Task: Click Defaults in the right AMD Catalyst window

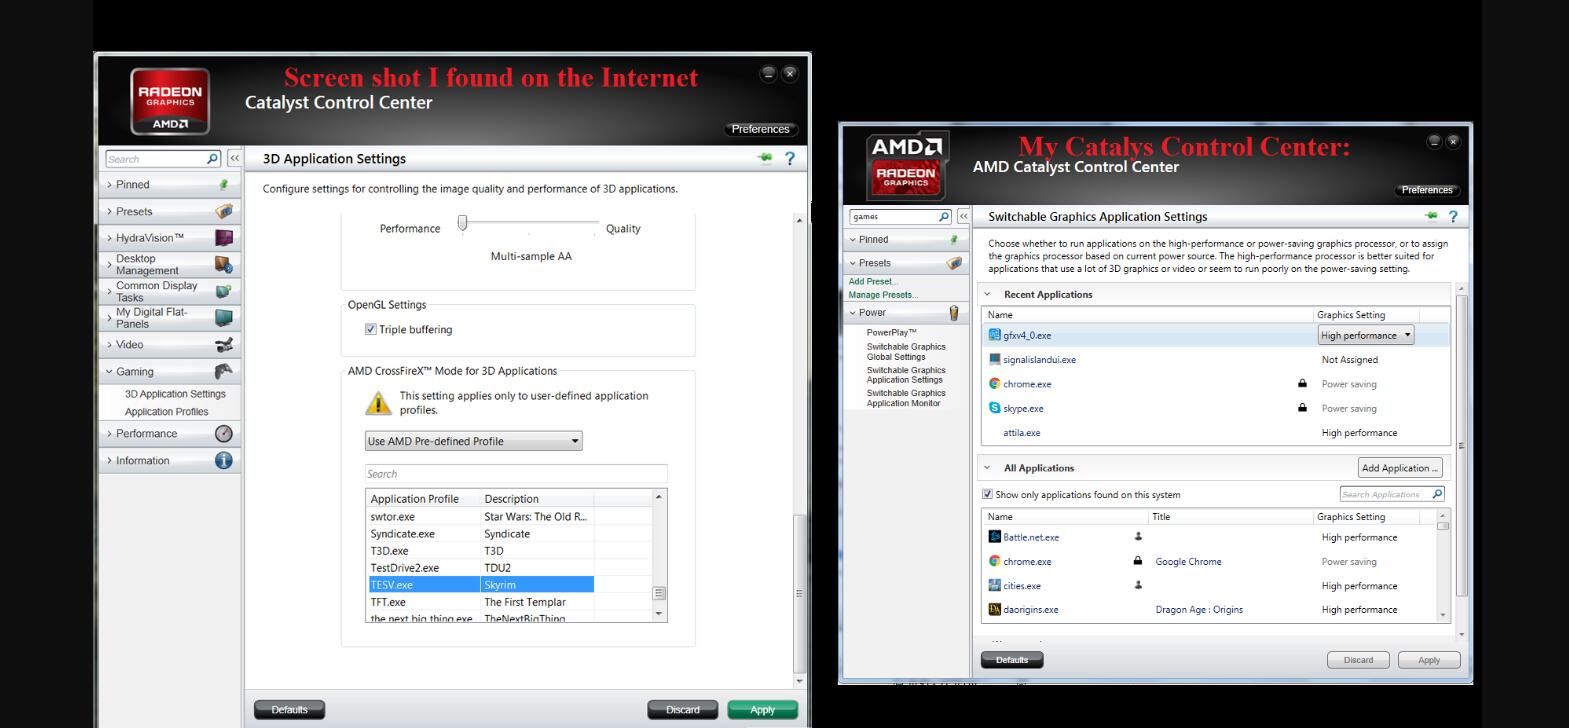Action: click(x=1012, y=660)
